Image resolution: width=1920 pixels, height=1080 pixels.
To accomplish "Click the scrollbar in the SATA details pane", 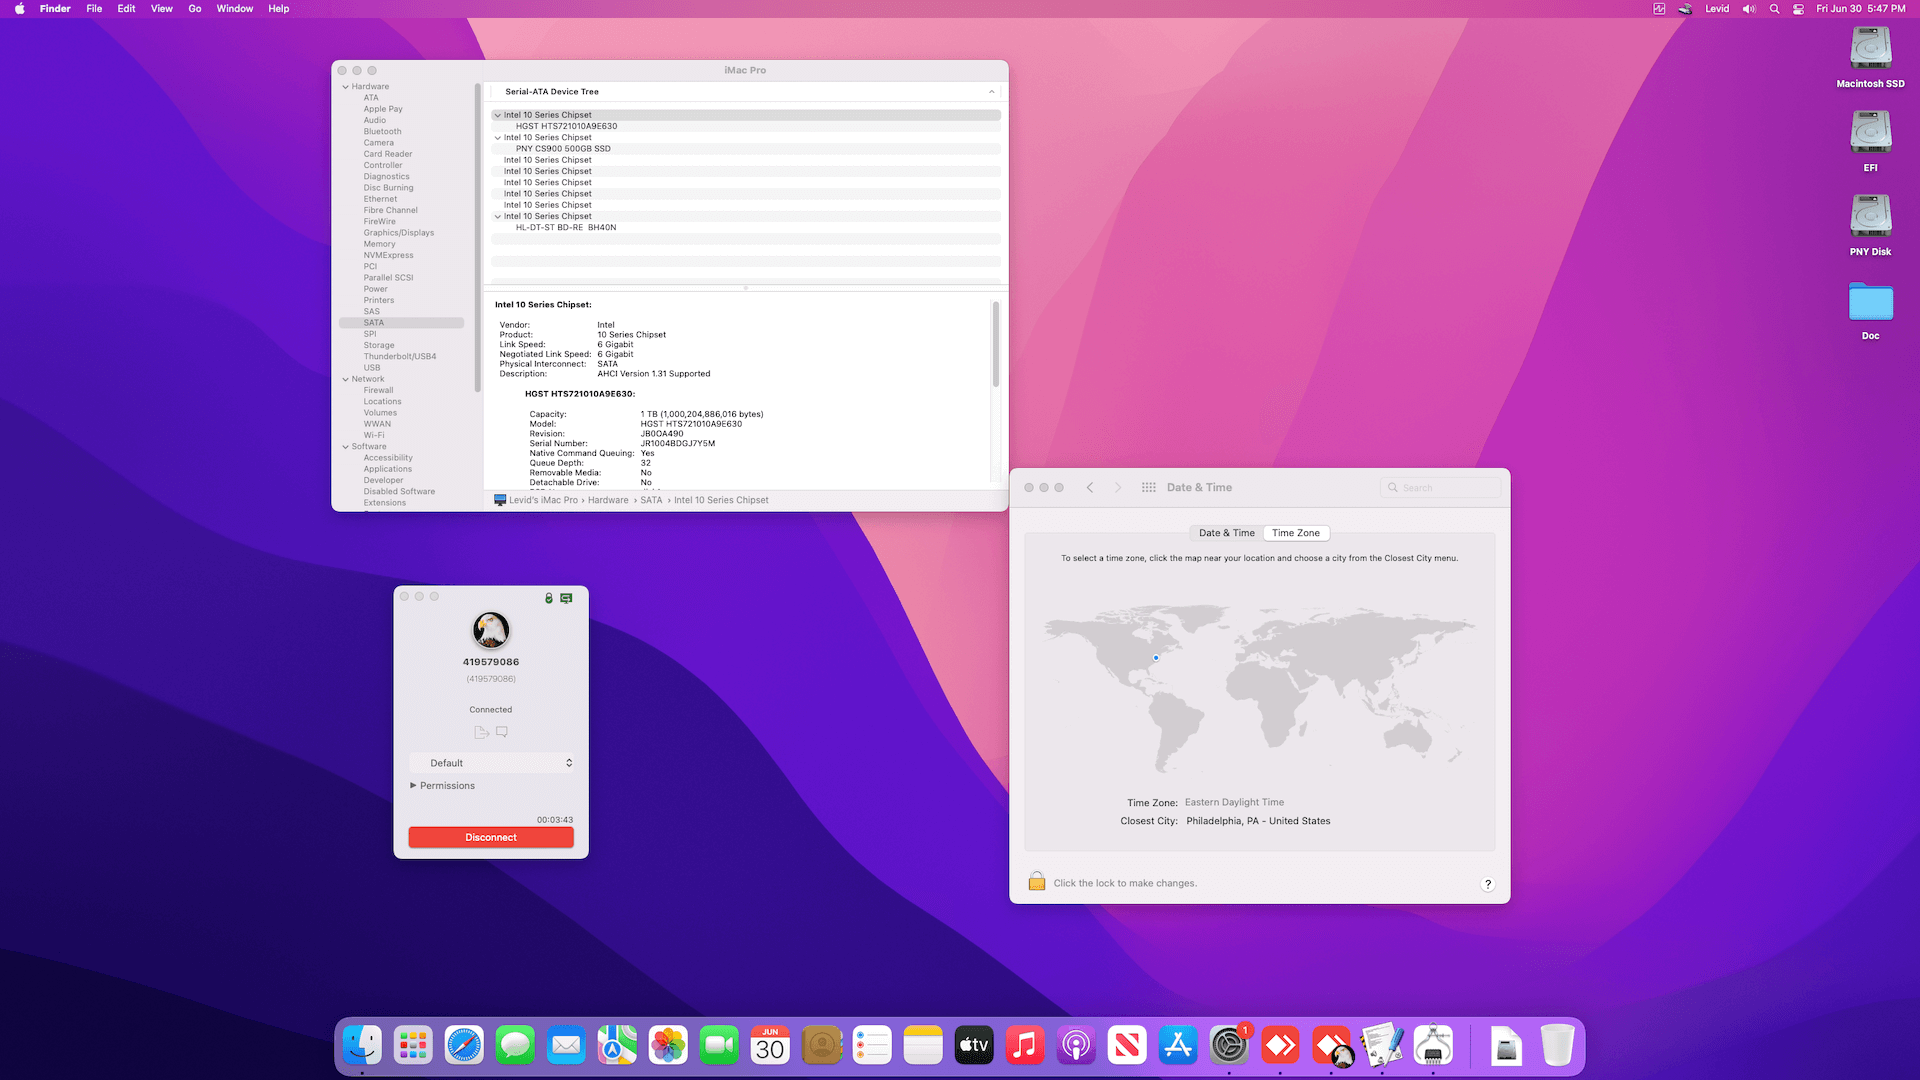I will (995, 345).
